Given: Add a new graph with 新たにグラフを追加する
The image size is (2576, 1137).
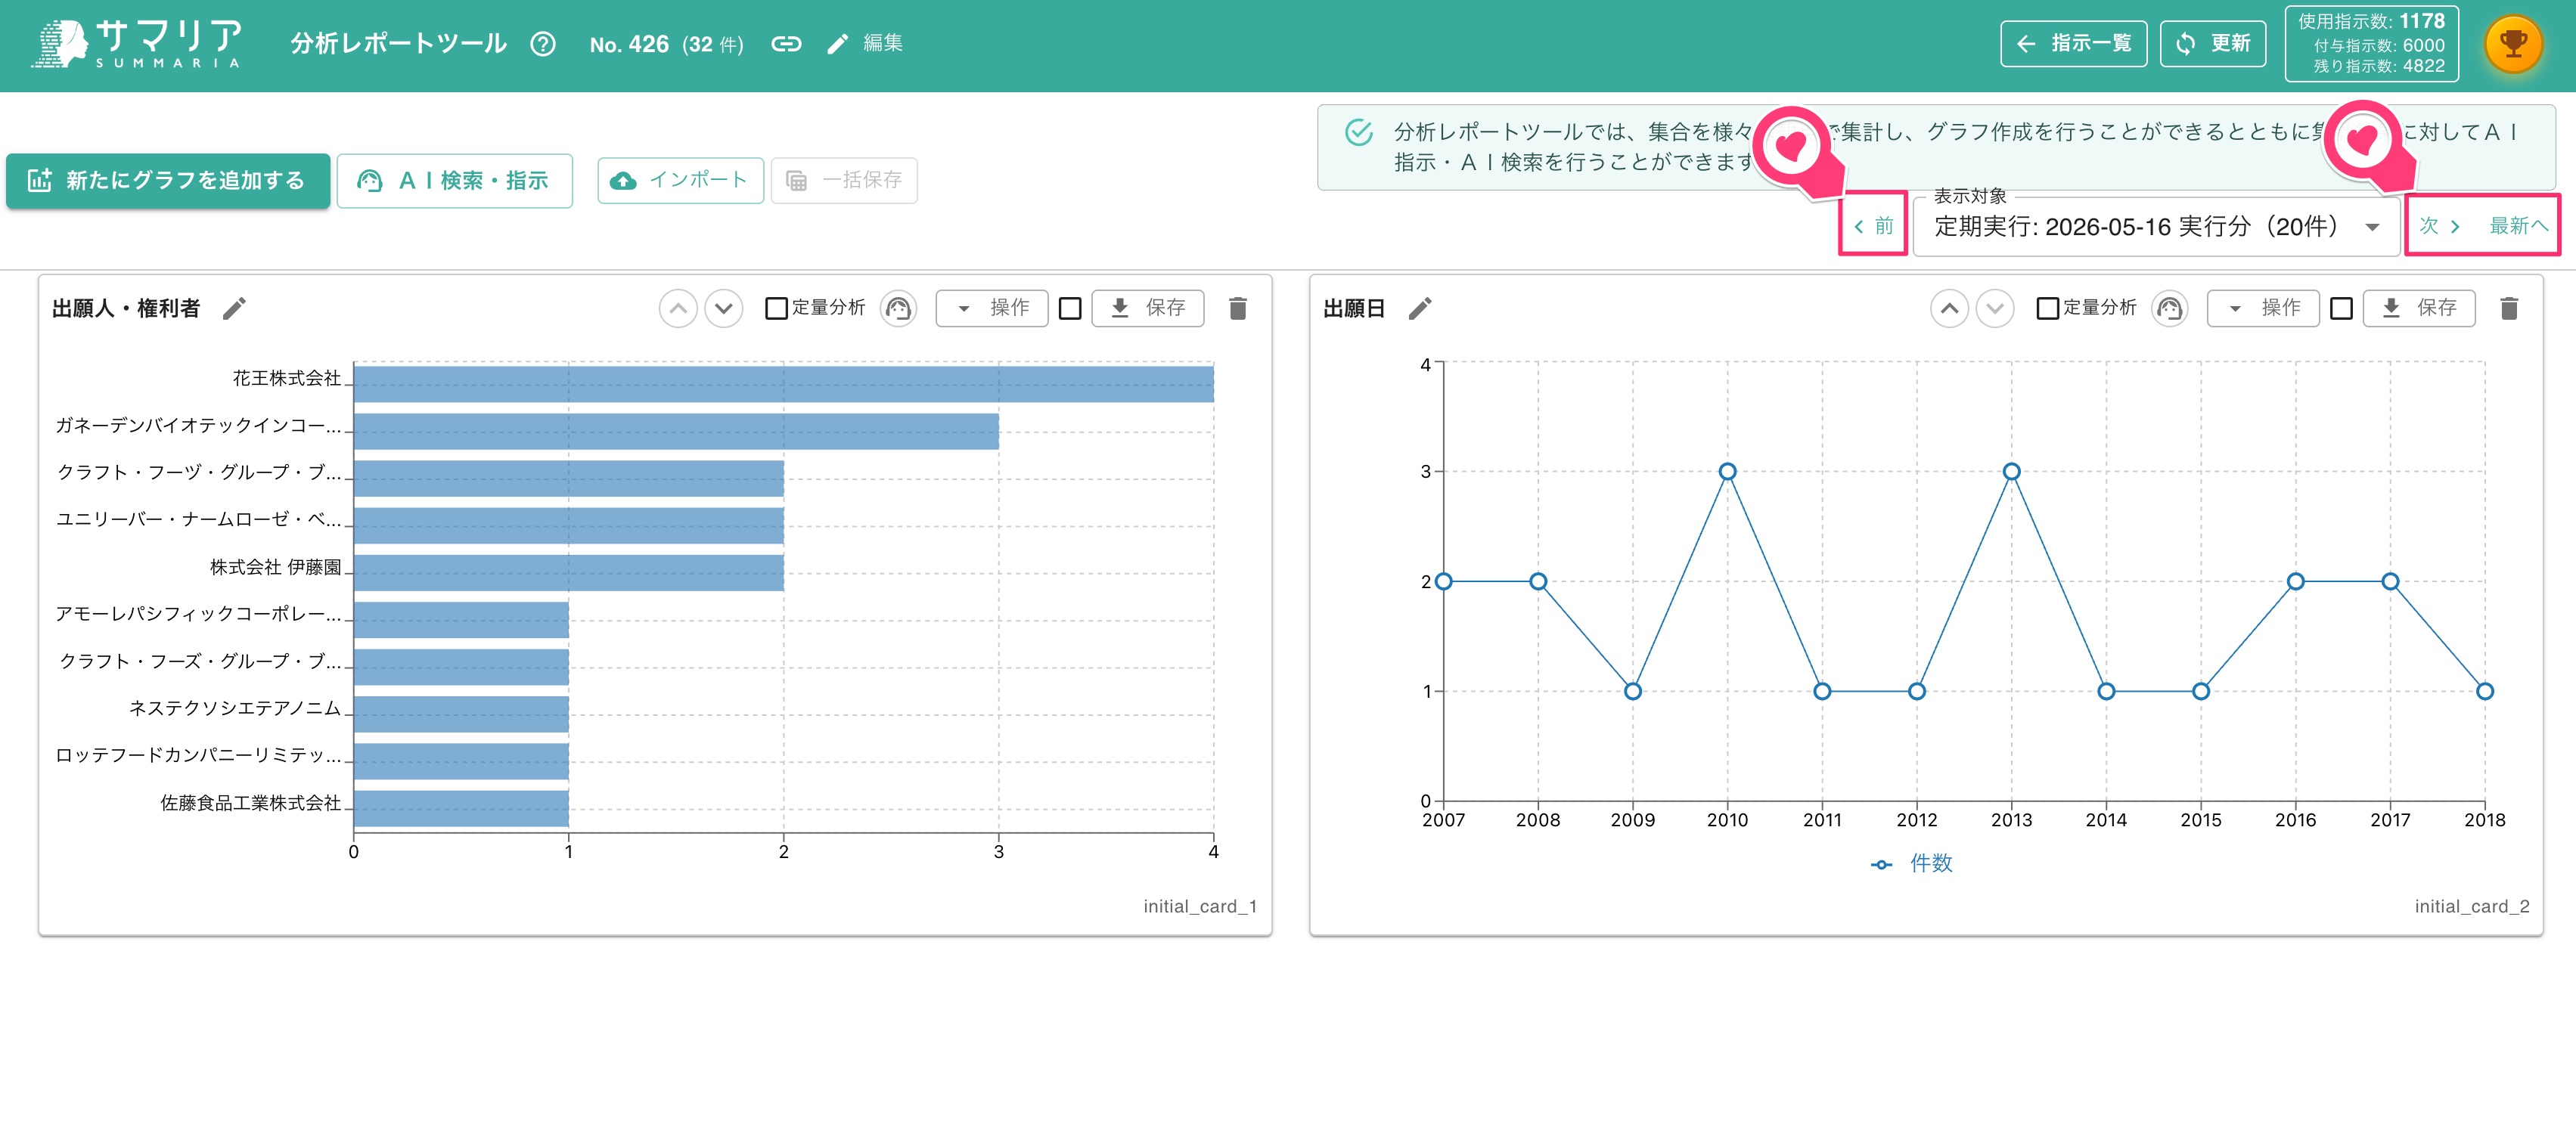Looking at the screenshot, I should [x=168, y=180].
